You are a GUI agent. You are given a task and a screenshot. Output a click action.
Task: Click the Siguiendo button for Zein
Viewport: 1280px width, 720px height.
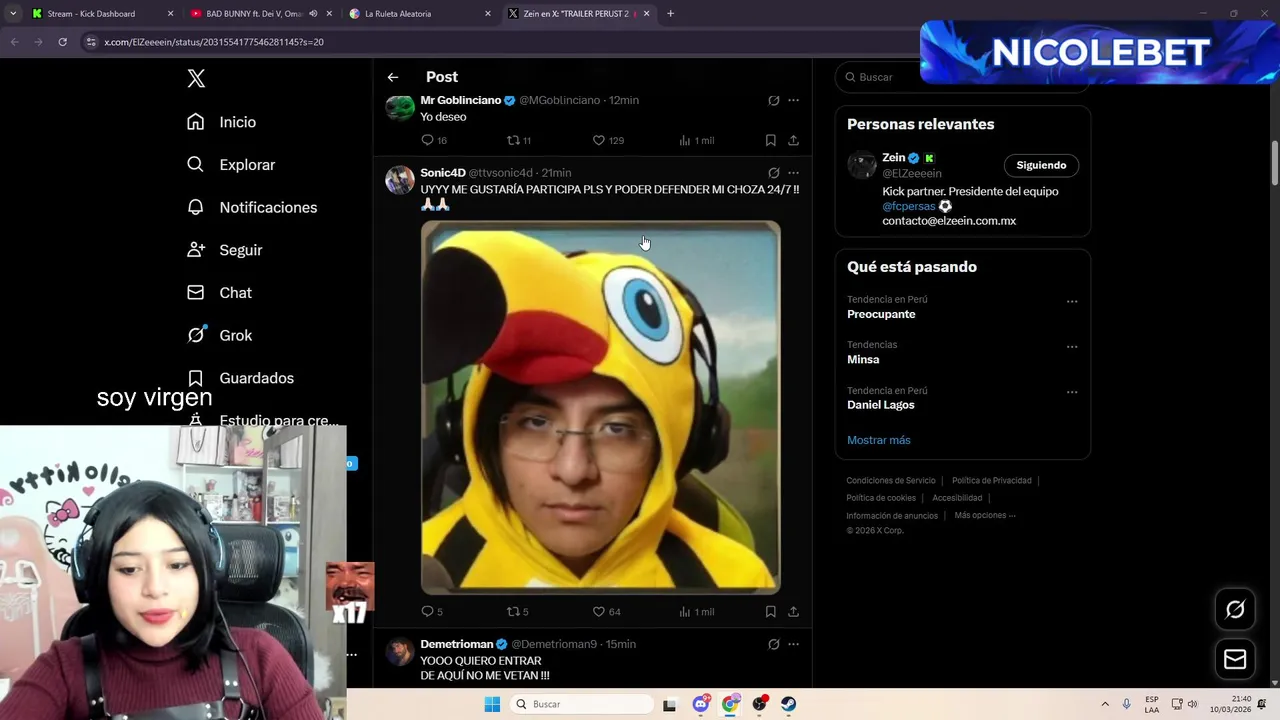click(1041, 165)
